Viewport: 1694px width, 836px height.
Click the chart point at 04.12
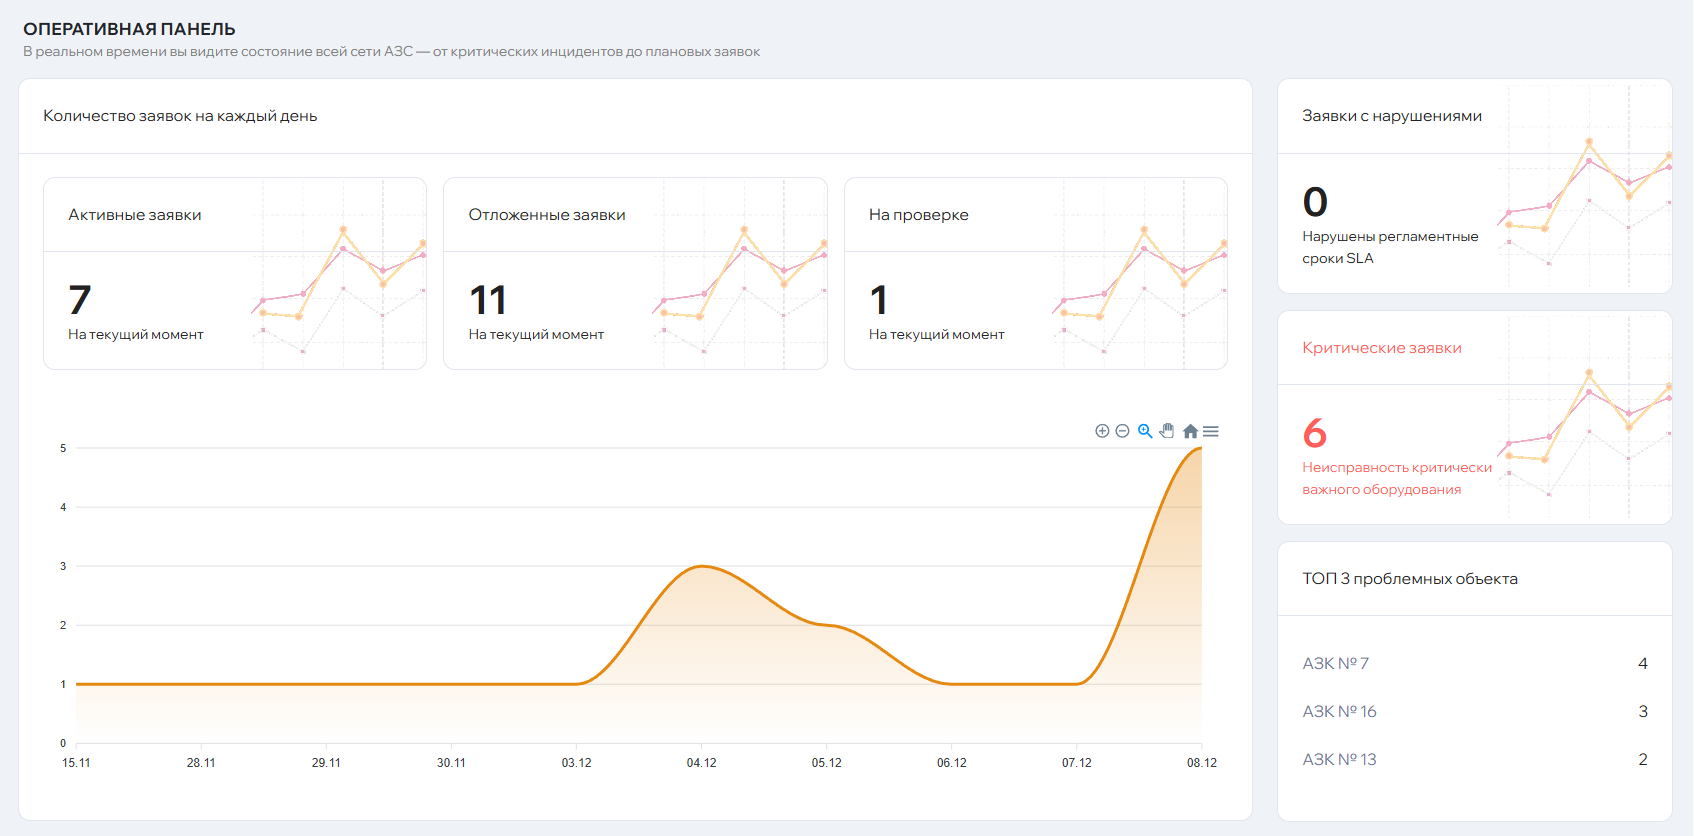click(x=702, y=567)
